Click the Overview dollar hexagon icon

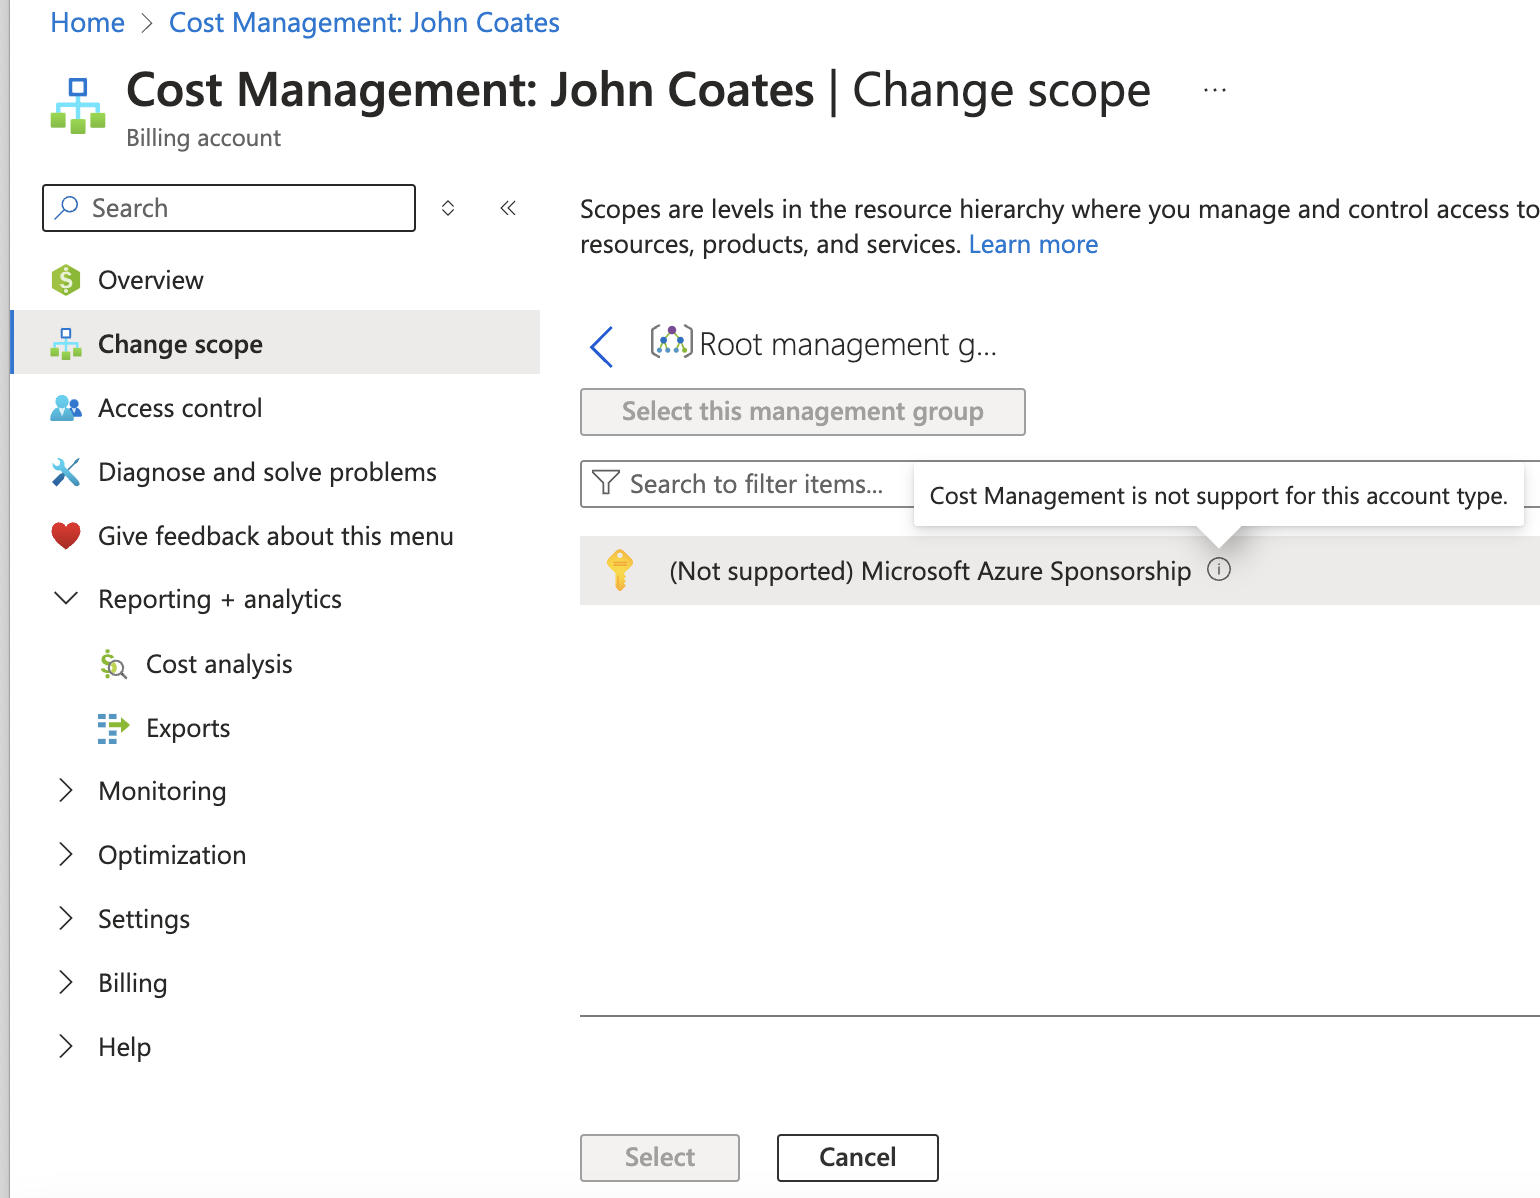(66, 280)
